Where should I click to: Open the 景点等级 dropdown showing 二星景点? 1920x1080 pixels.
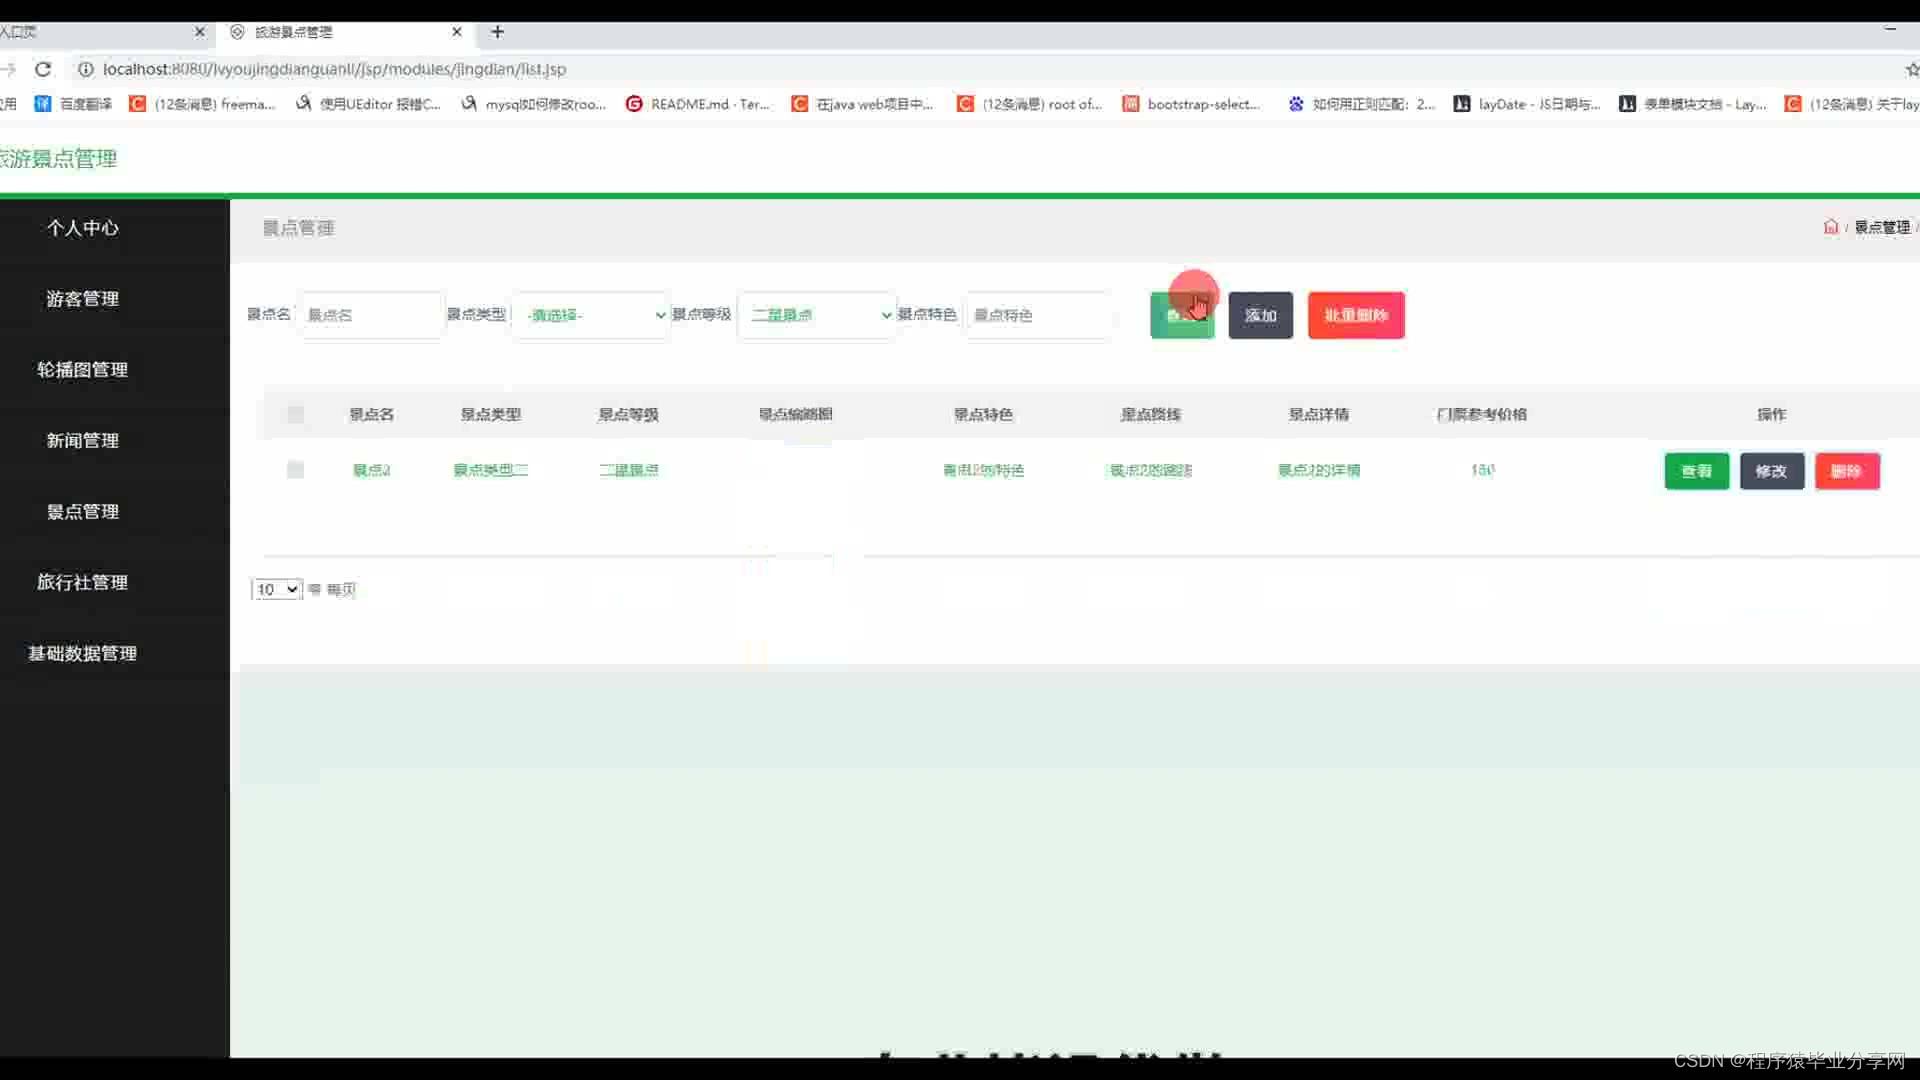[816, 315]
